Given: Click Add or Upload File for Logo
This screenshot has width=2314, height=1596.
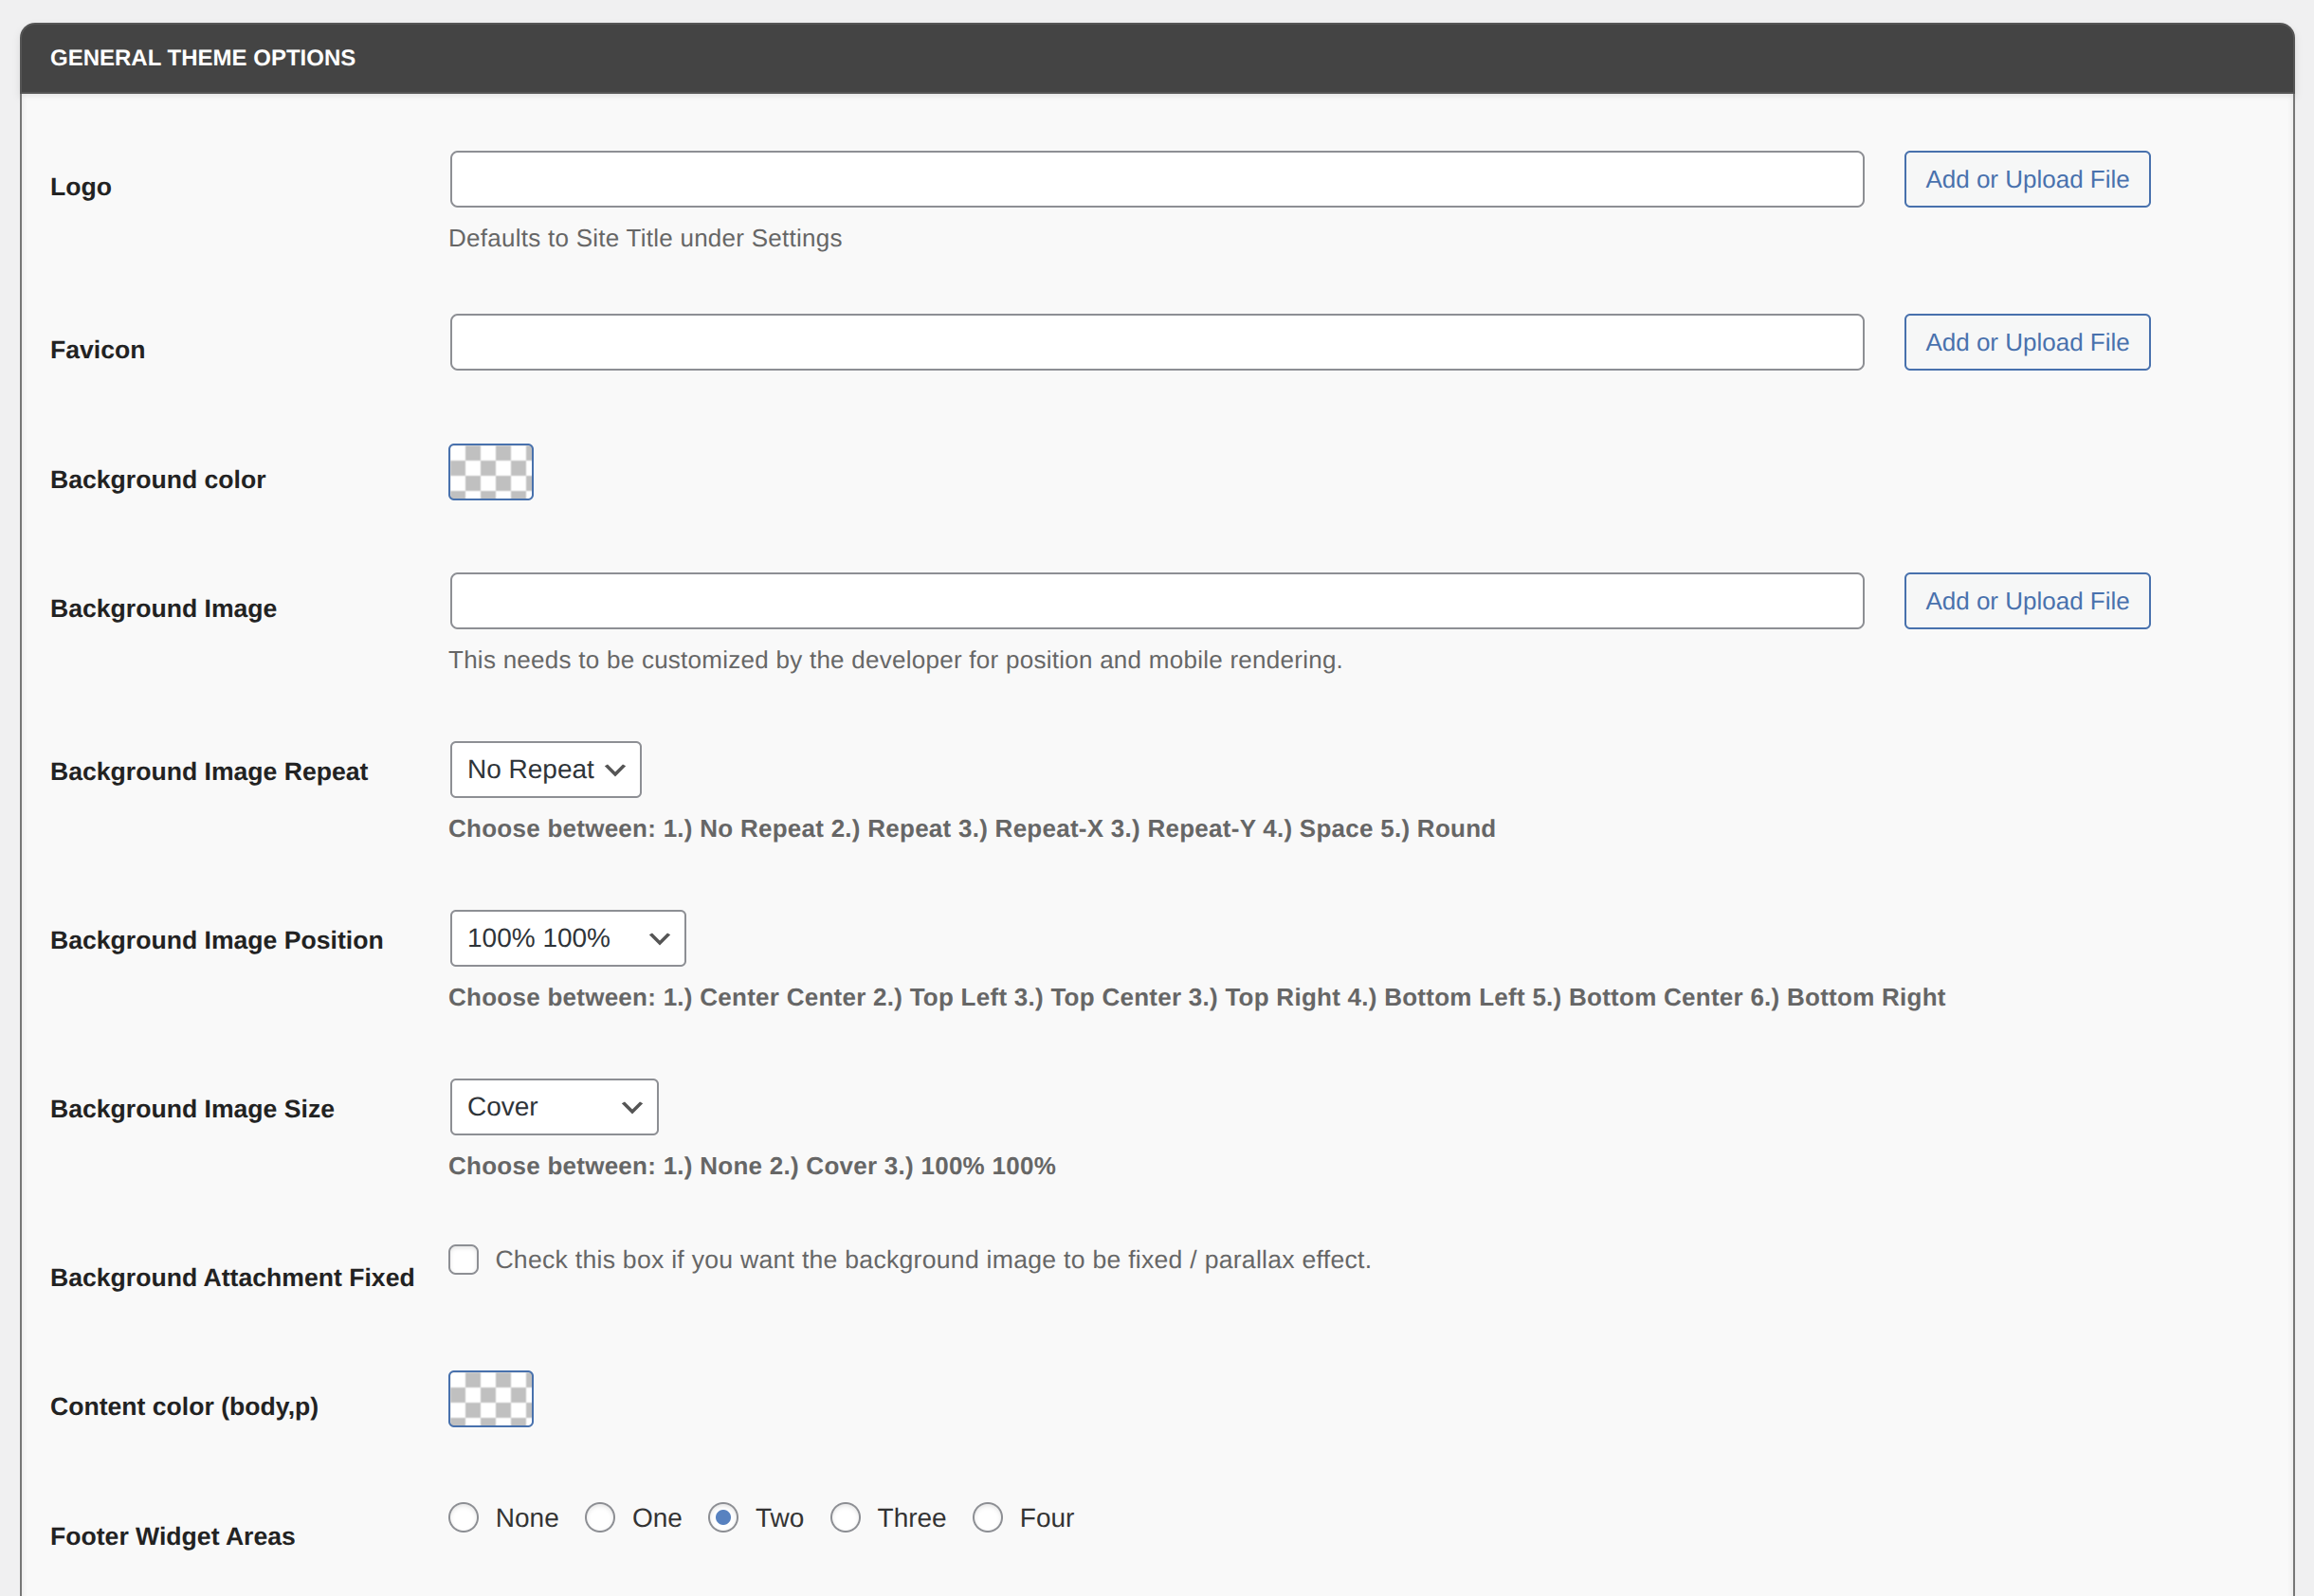Looking at the screenshot, I should (2027, 179).
